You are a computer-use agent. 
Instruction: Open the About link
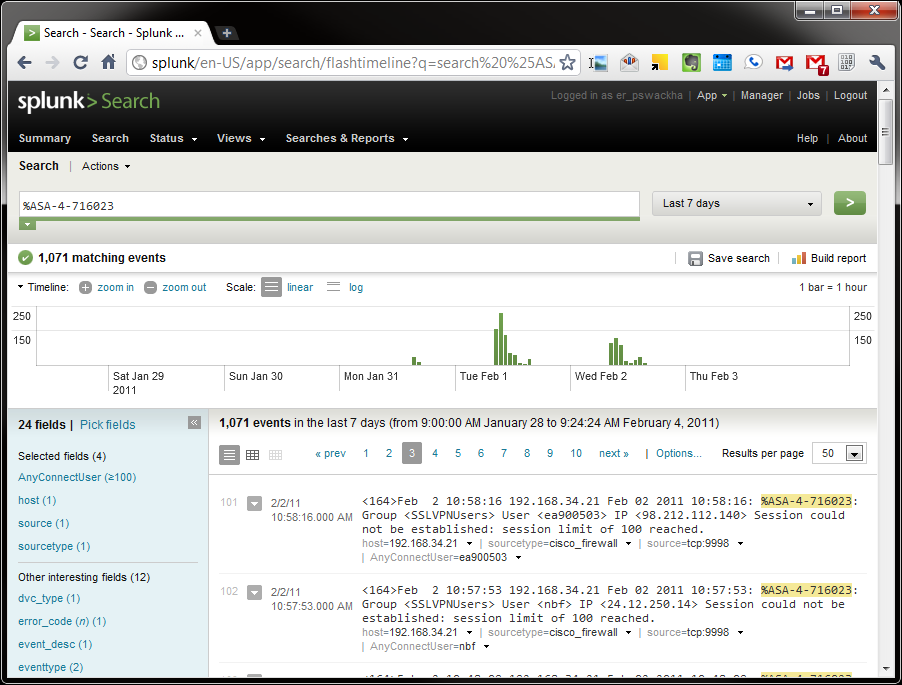tap(852, 138)
